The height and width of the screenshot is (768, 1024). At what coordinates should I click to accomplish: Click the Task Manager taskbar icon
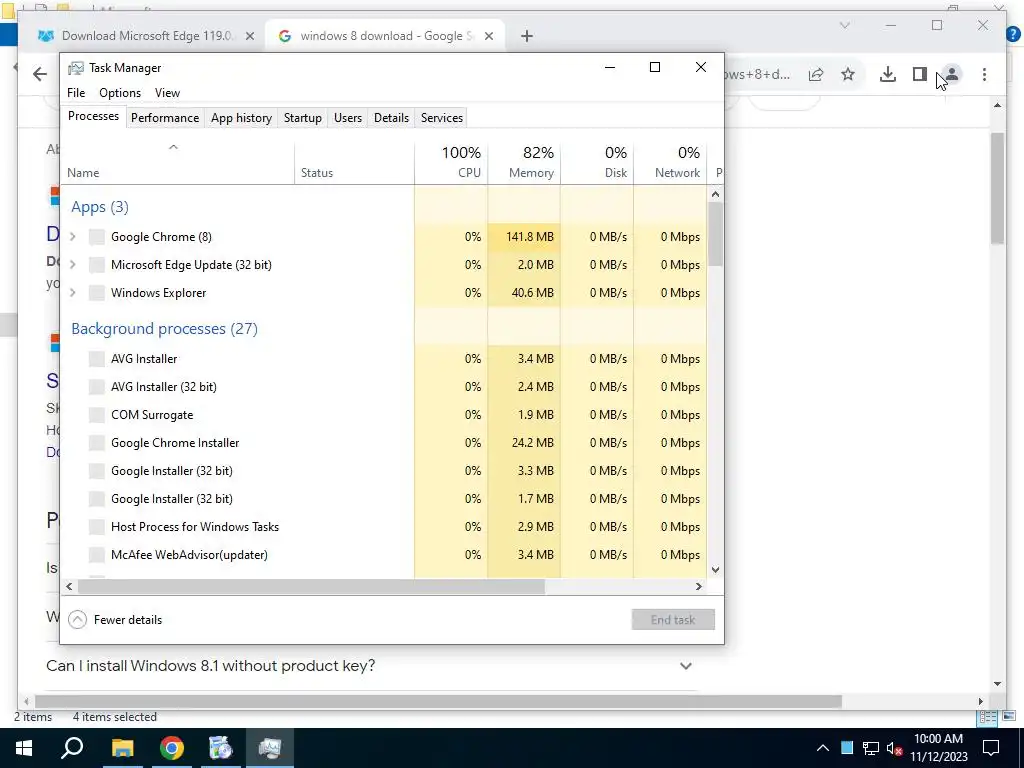coord(270,748)
